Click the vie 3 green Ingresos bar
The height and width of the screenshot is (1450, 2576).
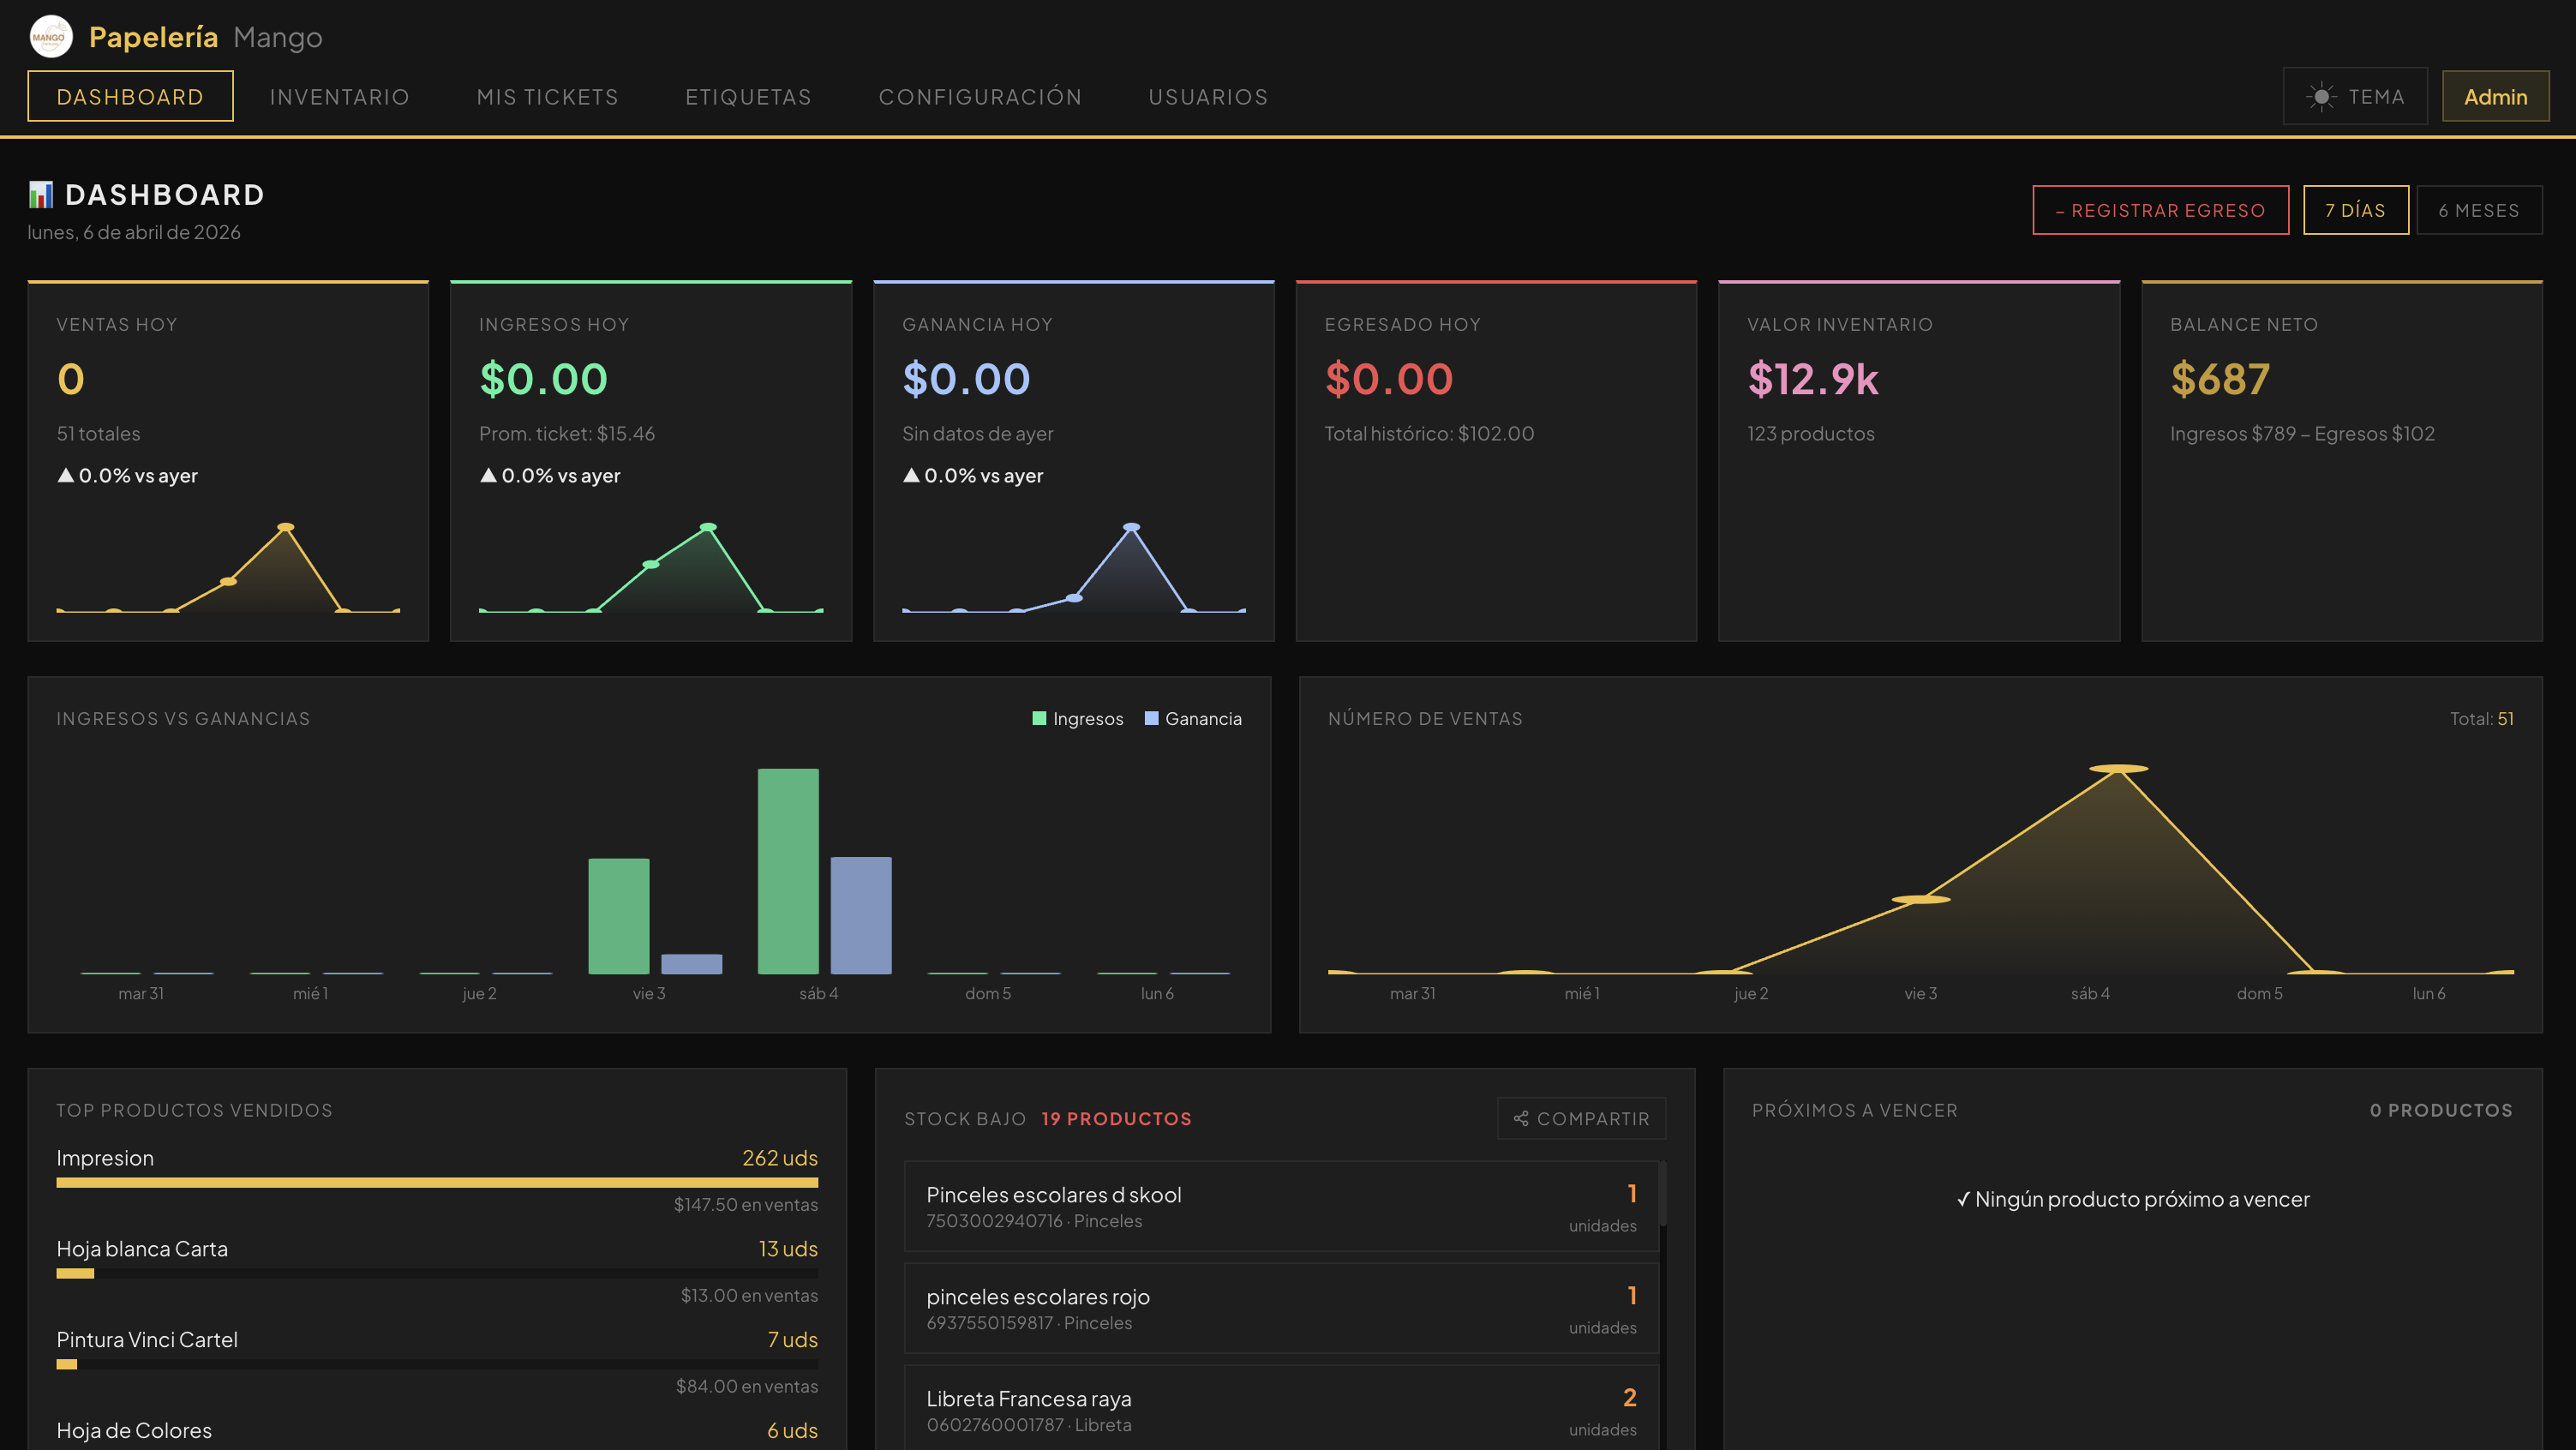[x=618, y=916]
